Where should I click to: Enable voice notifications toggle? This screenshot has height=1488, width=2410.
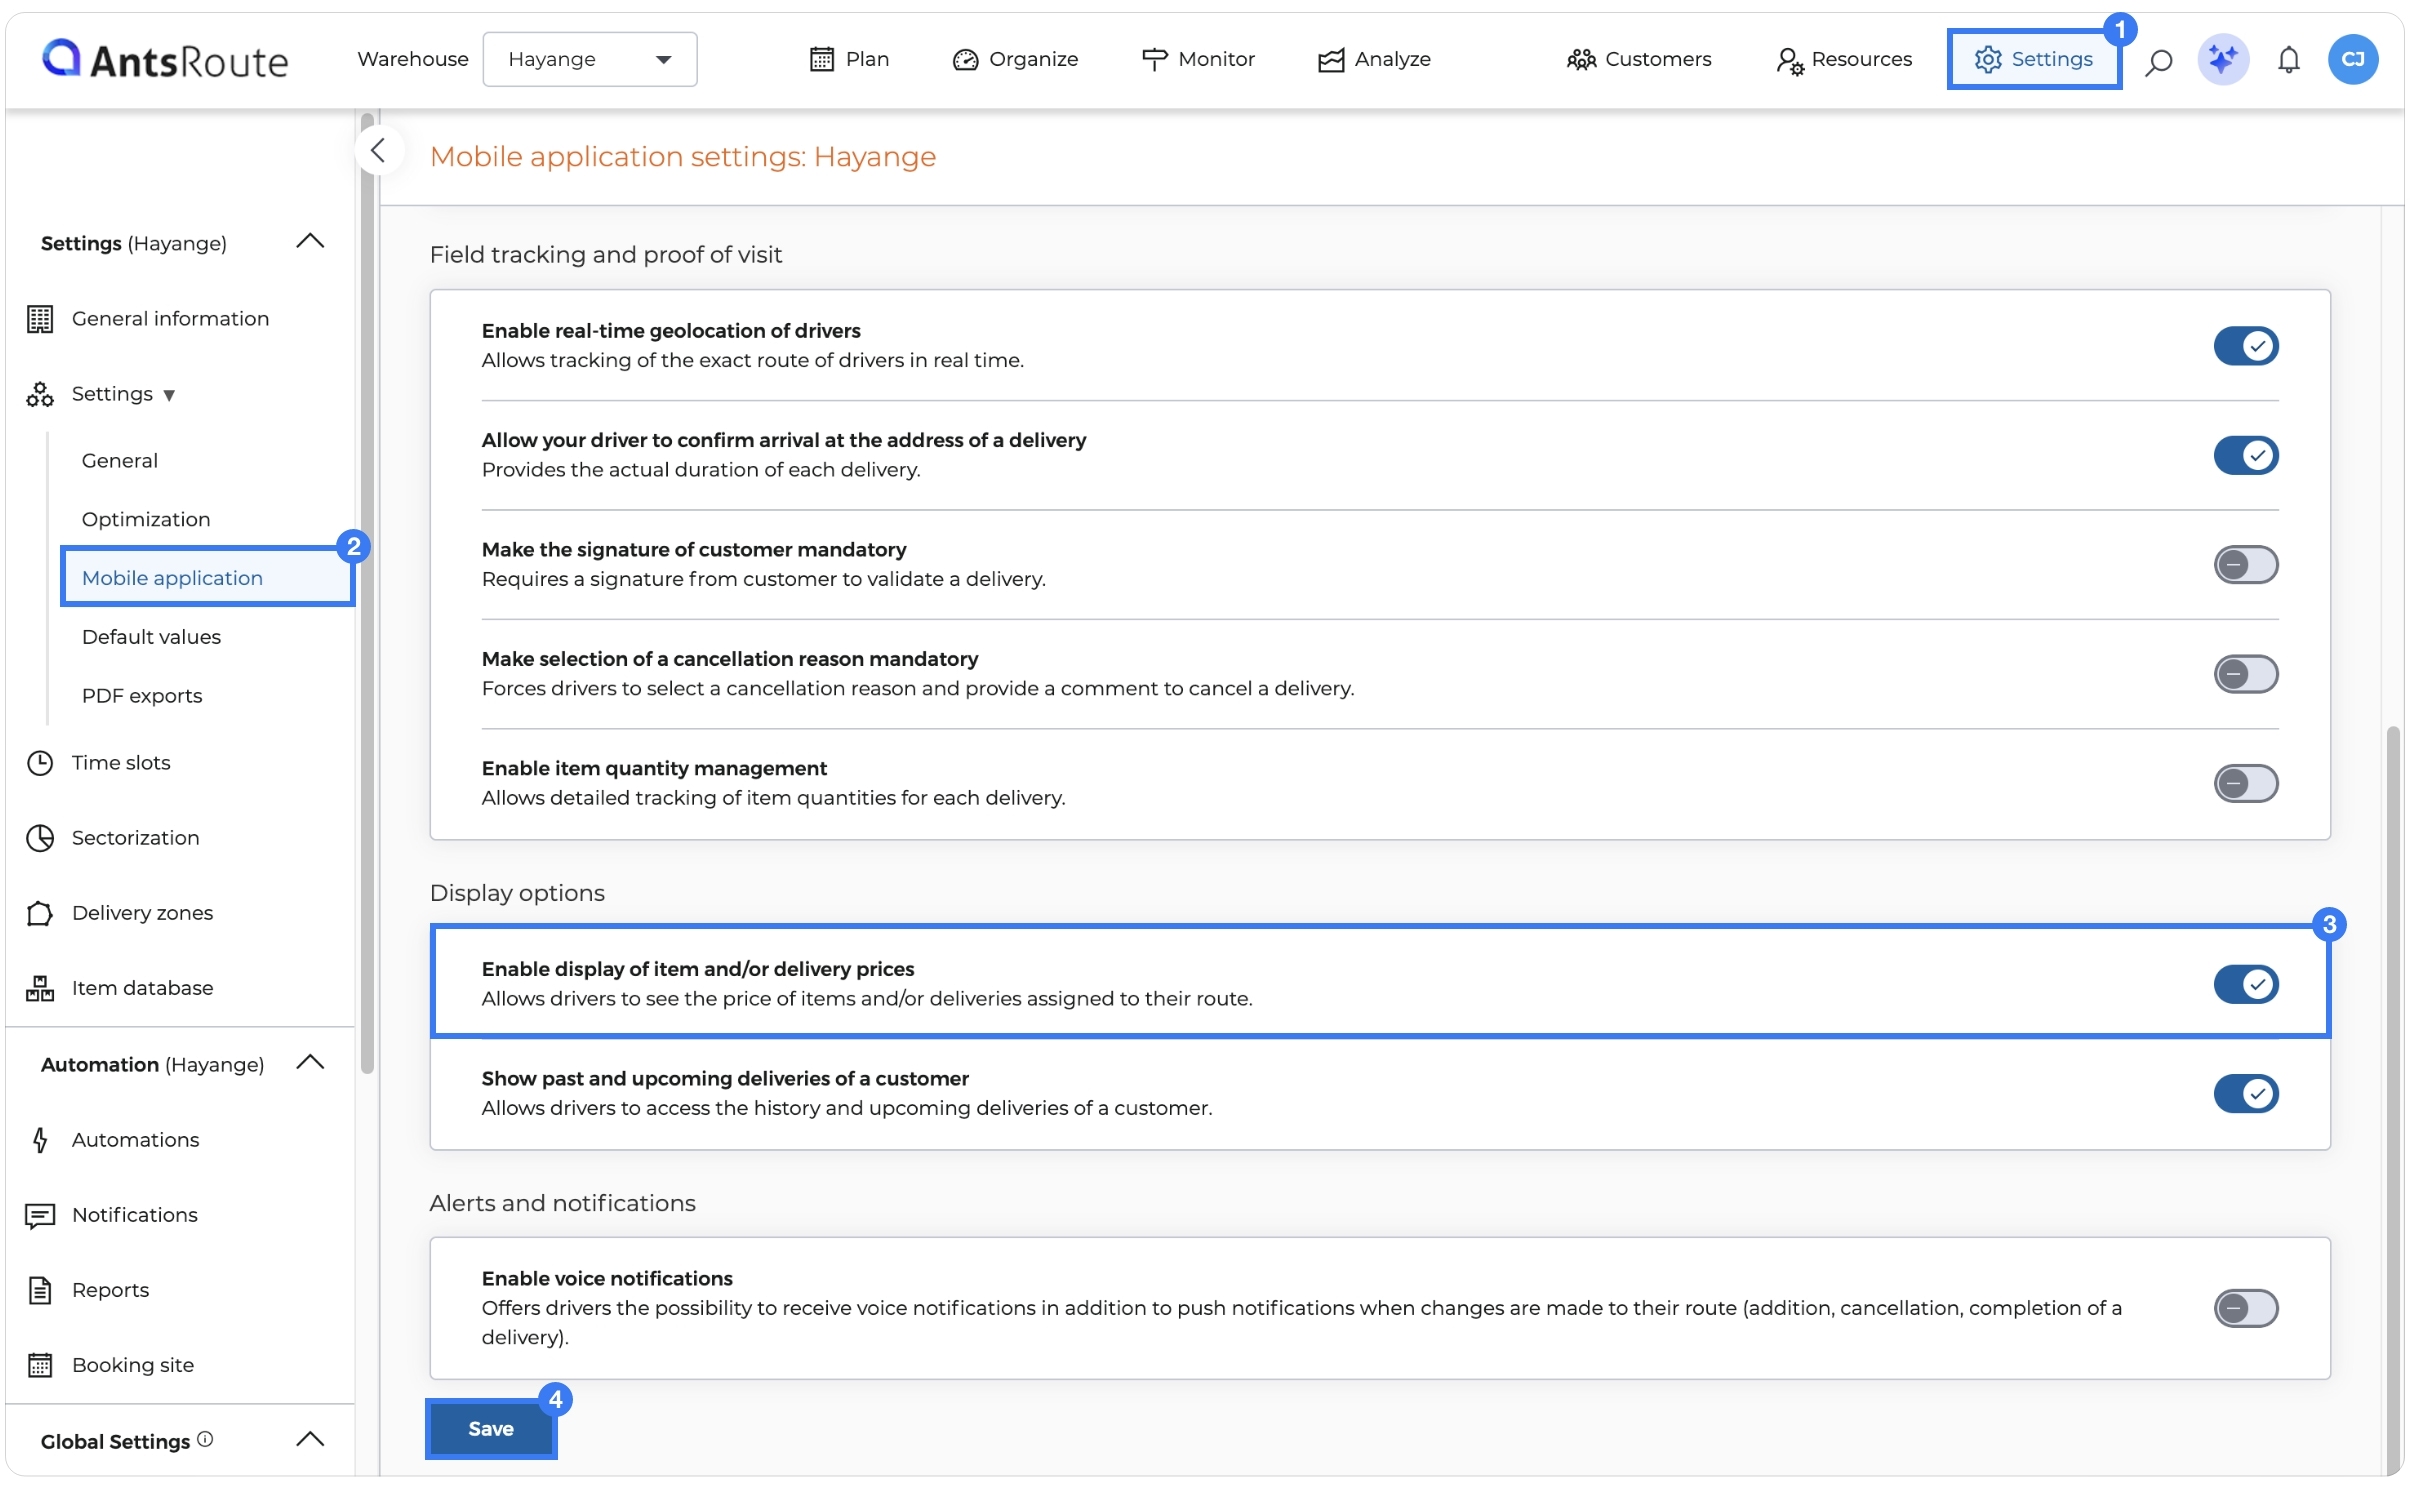pos(2245,1307)
